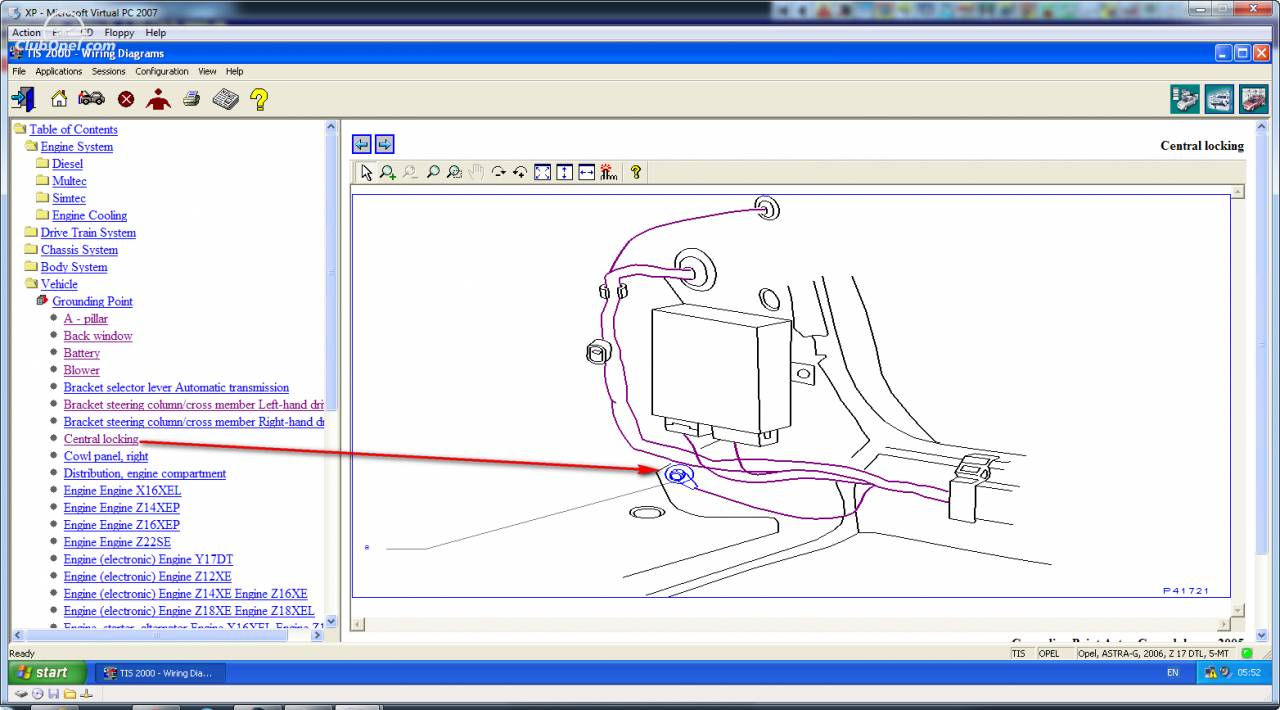1280x710 pixels.
Task: Open the View menu in TIS 2000
Action: click(207, 71)
